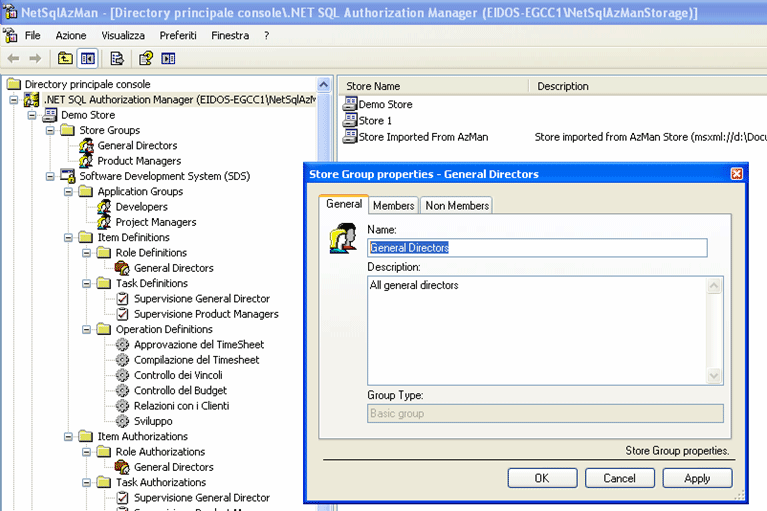Switch to the Non Members tab
This screenshot has width=767, height=511.
pos(457,206)
